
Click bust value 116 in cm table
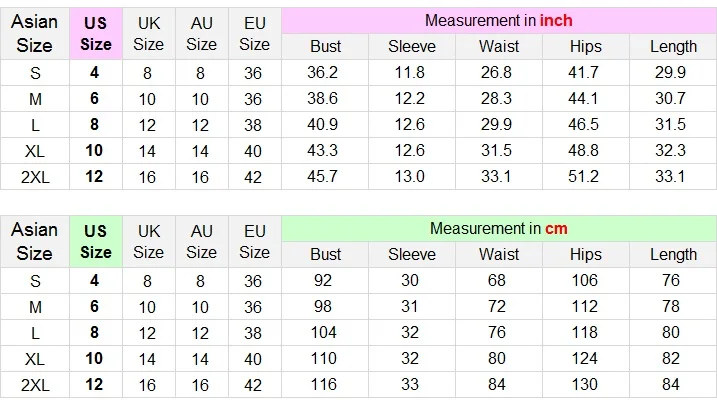coord(323,385)
